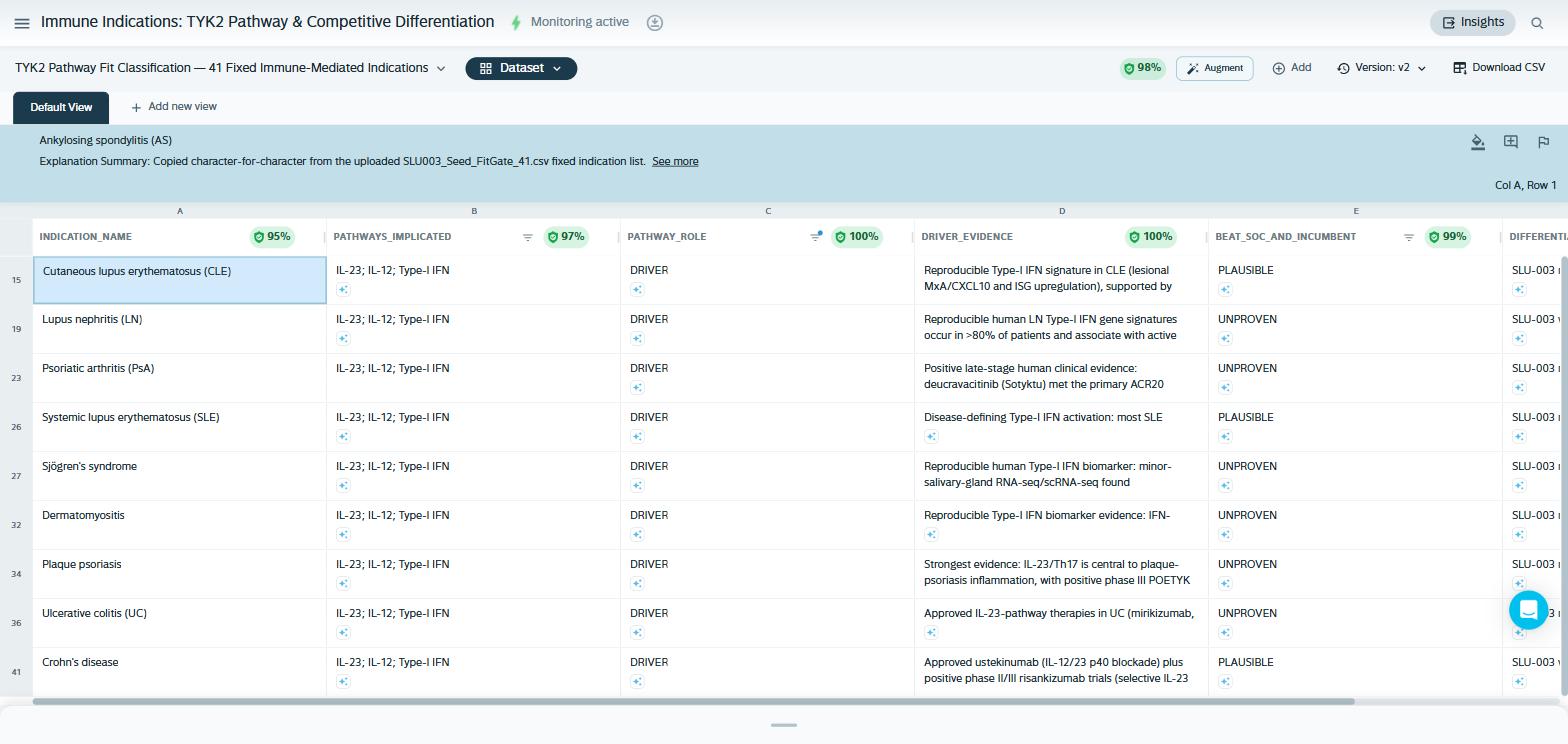Click the PLAUSIBLE value in Cutaneous lupus row
The image size is (1568, 744).
click(1245, 270)
